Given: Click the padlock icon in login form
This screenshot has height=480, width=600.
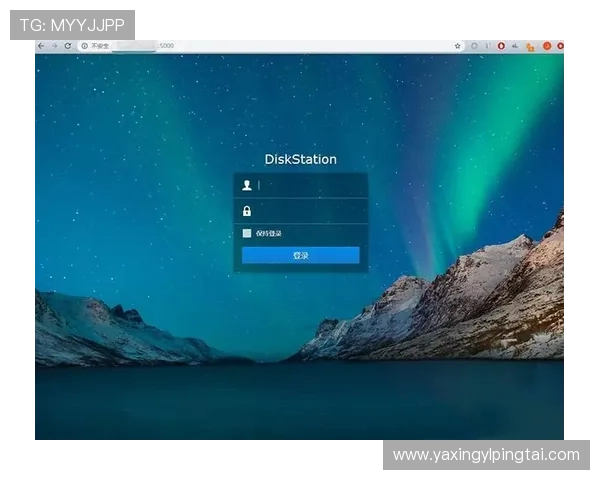Looking at the screenshot, I should pos(247,211).
